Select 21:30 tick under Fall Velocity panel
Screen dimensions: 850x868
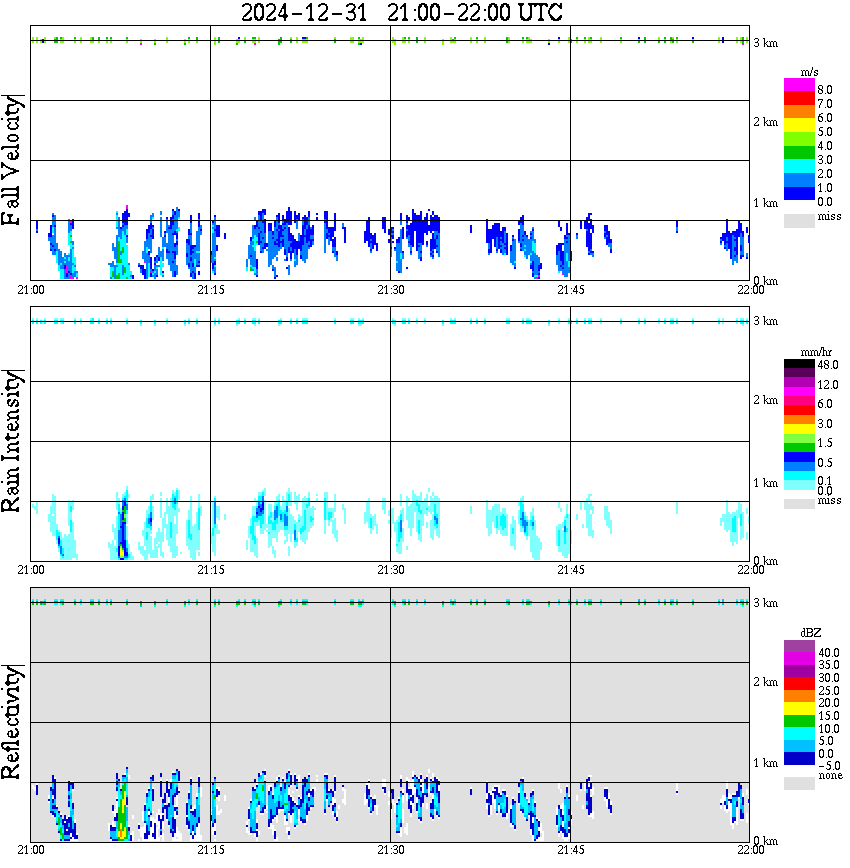coord(391,290)
